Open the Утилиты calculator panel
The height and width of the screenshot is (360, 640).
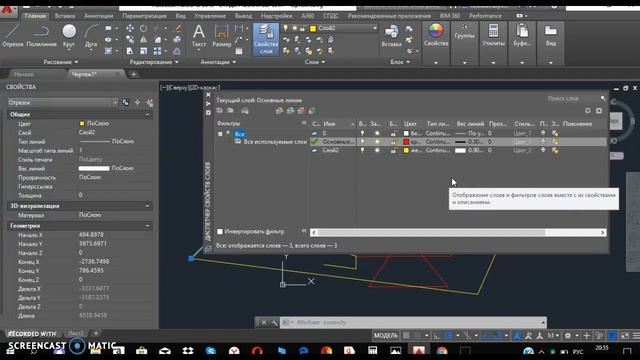[493, 35]
